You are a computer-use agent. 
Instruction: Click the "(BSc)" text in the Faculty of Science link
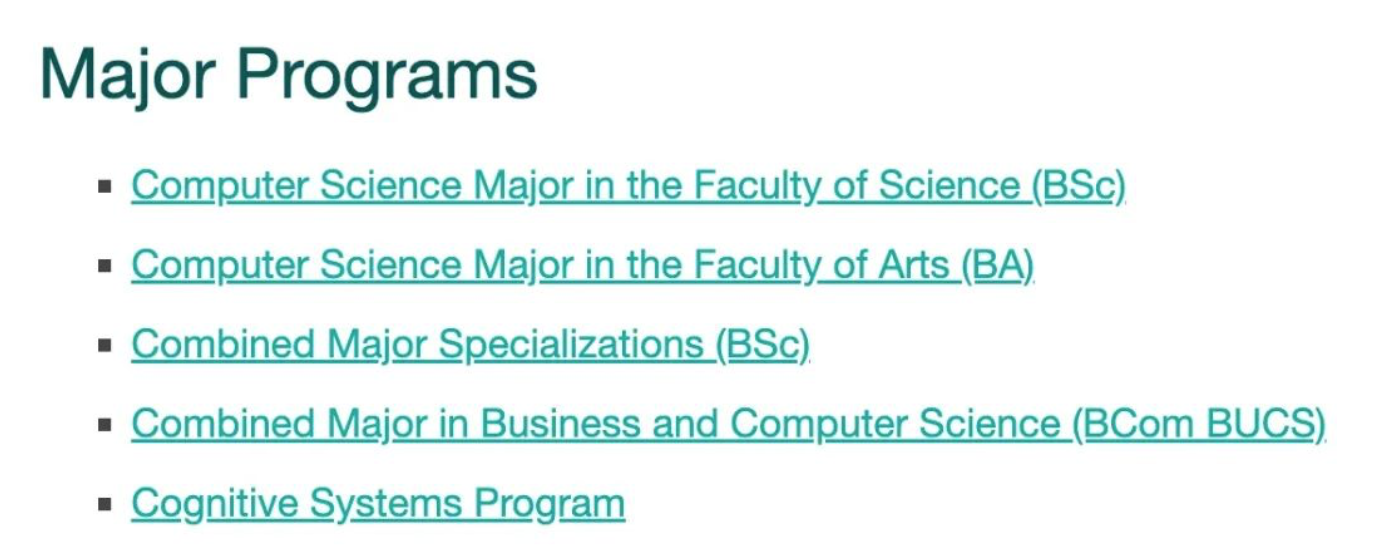tap(1078, 186)
